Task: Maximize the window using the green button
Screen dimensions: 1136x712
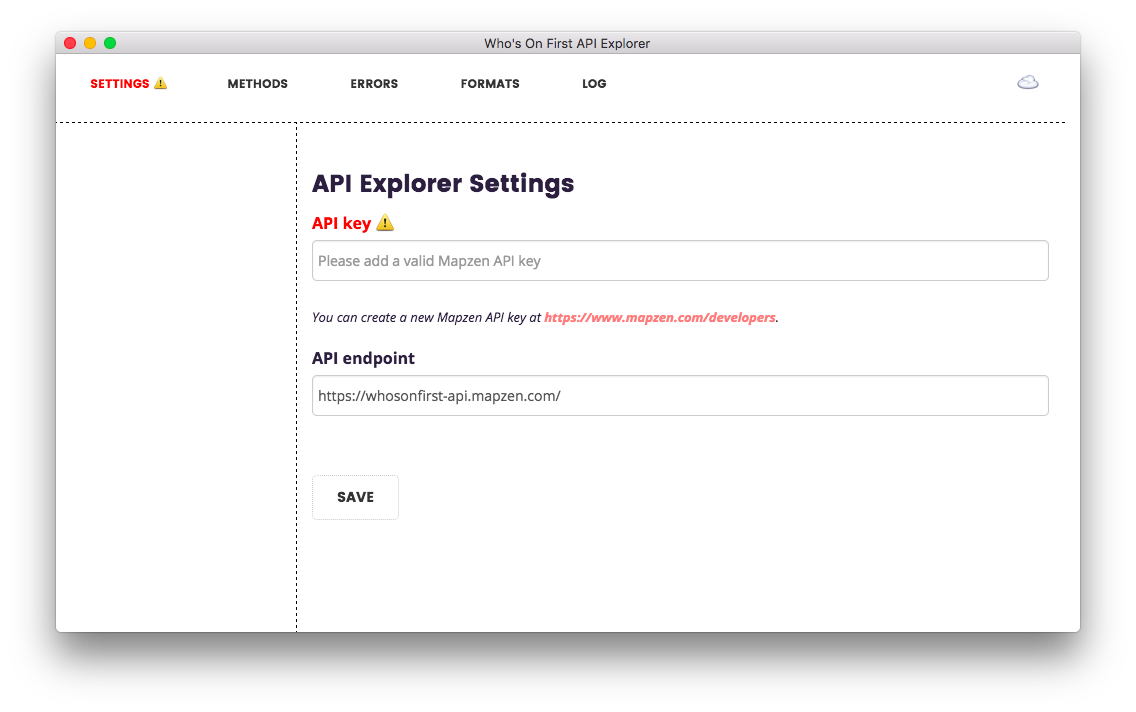Action: point(110,43)
